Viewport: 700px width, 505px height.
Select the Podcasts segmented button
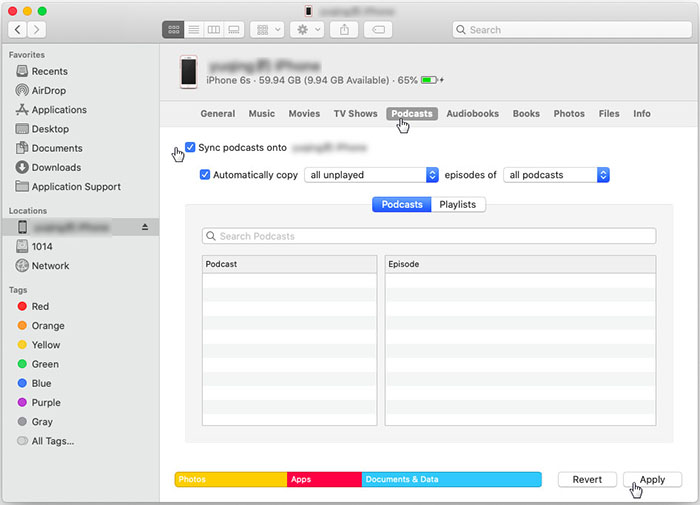[x=402, y=204]
